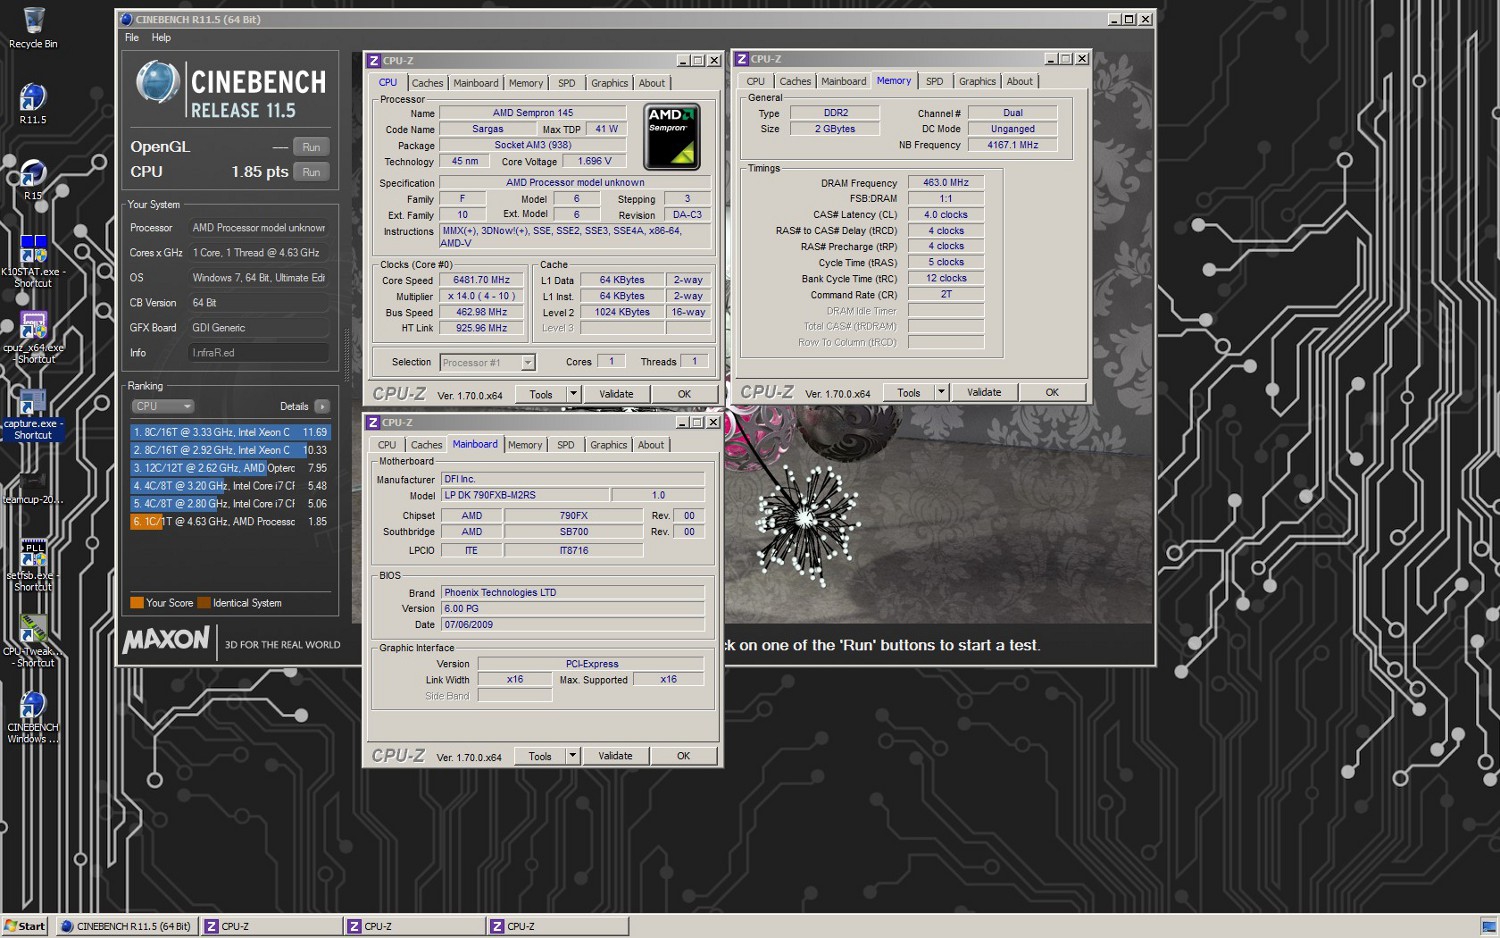The width and height of the screenshot is (1500, 938).
Task: Select ranking row 6 AMD Processor 1.85
Action: point(230,522)
